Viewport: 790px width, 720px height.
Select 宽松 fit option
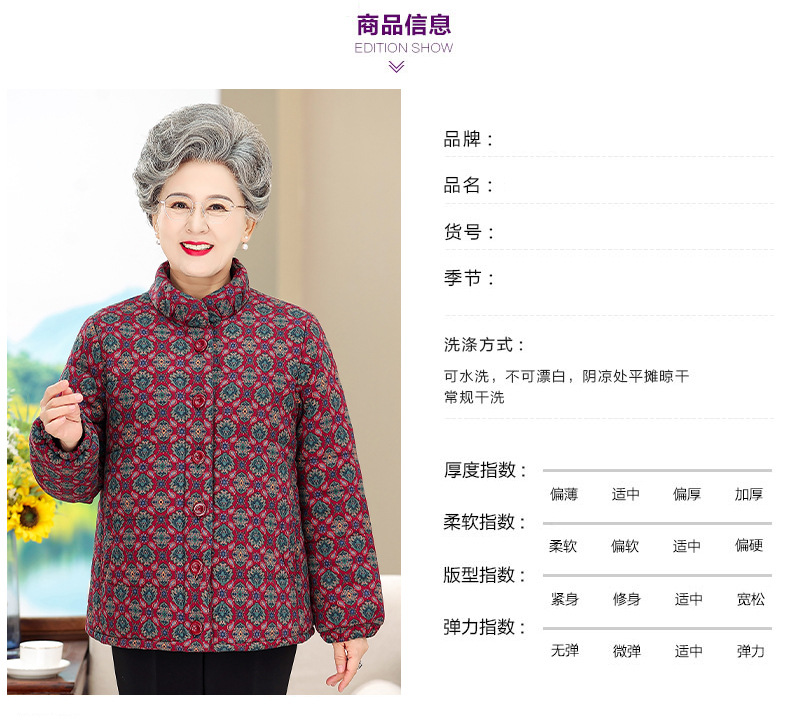(751, 599)
